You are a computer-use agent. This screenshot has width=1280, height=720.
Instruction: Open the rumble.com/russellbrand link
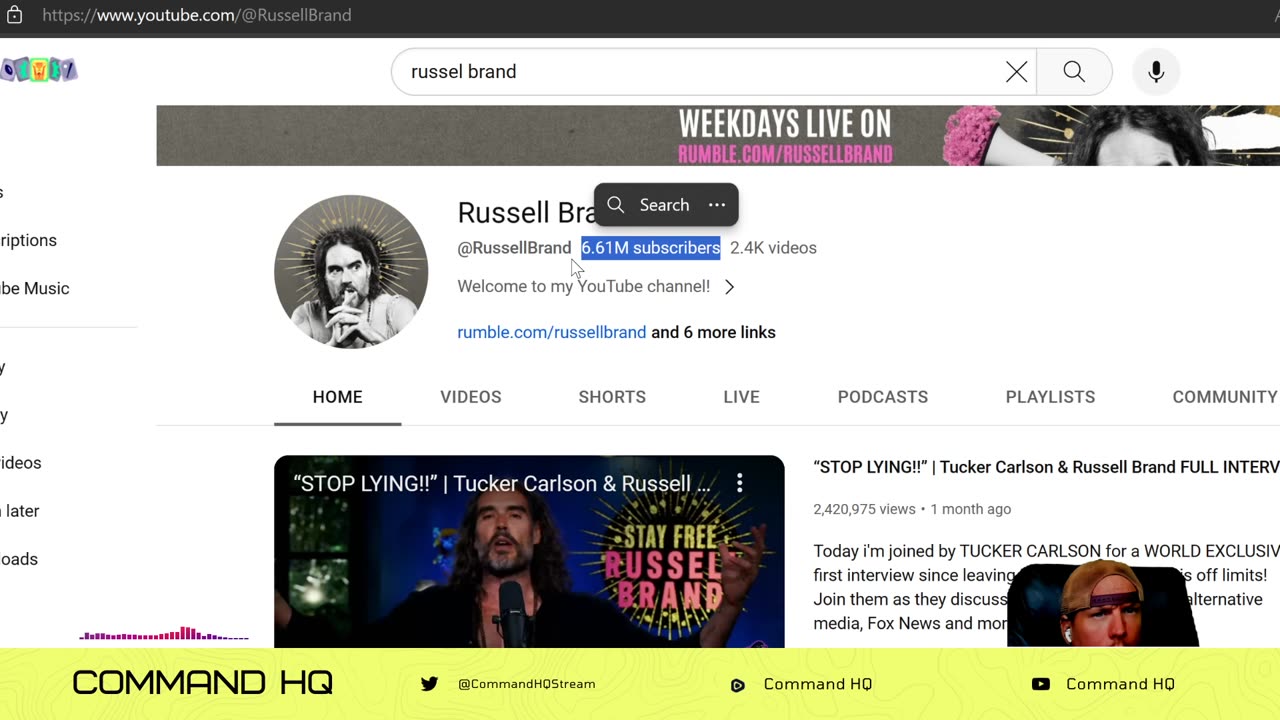[x=552, y=332]
